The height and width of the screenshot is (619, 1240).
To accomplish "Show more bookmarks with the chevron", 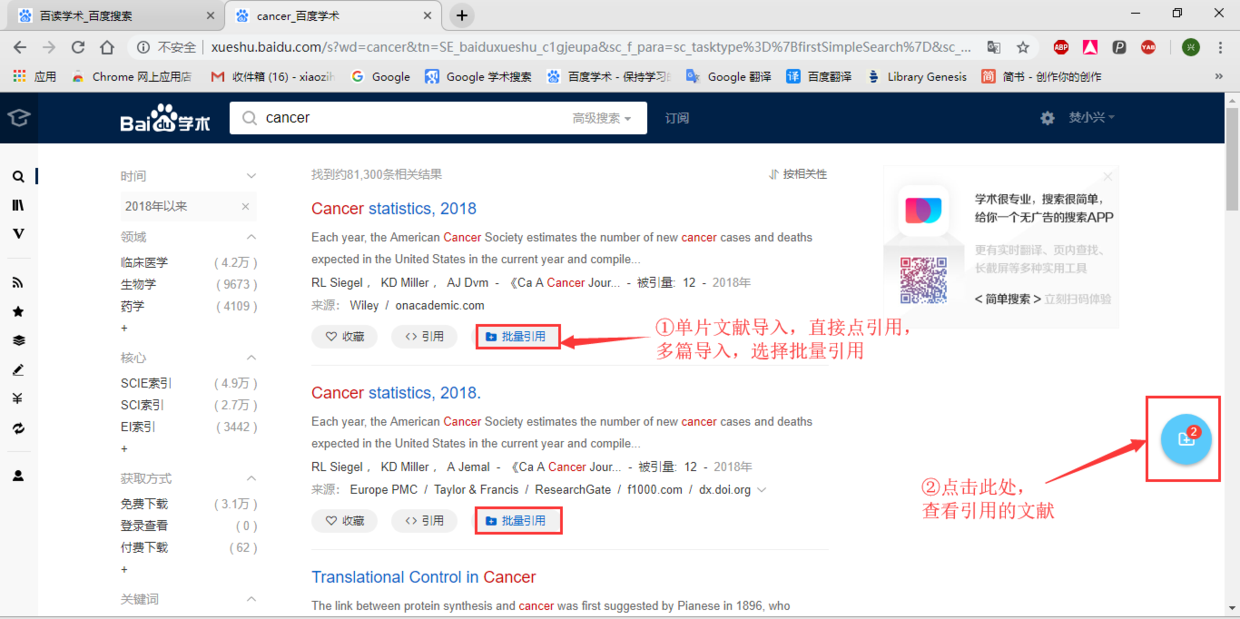I will pyautogui.click(x=1219, y=76).
